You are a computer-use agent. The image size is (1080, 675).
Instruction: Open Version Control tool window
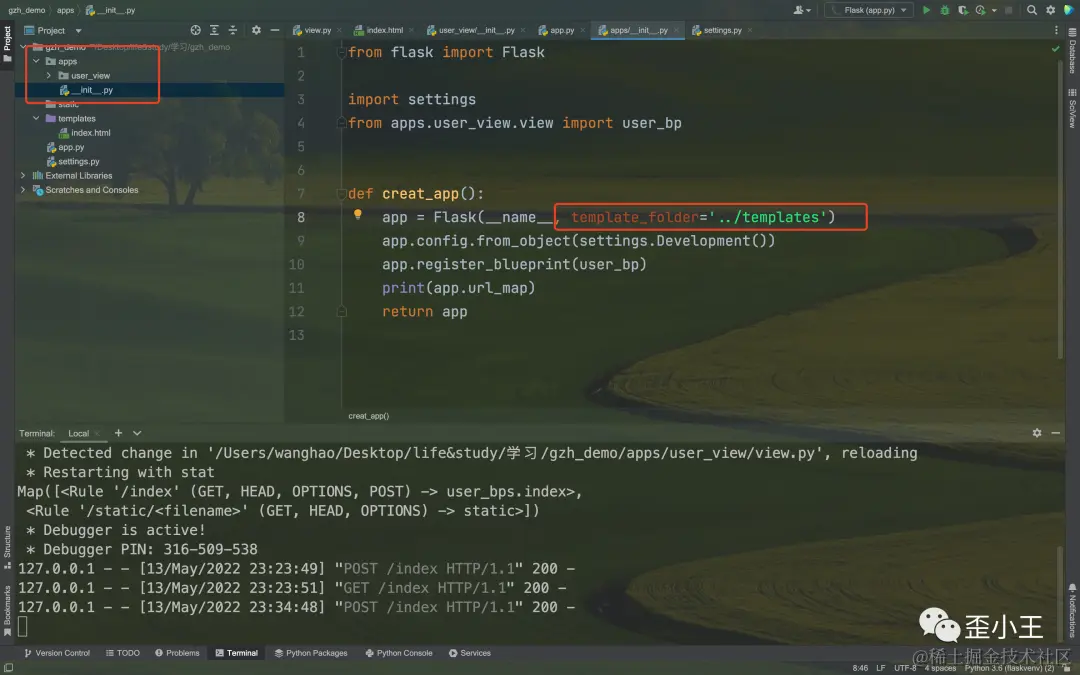pyautogui.click(x=56, y=653)
